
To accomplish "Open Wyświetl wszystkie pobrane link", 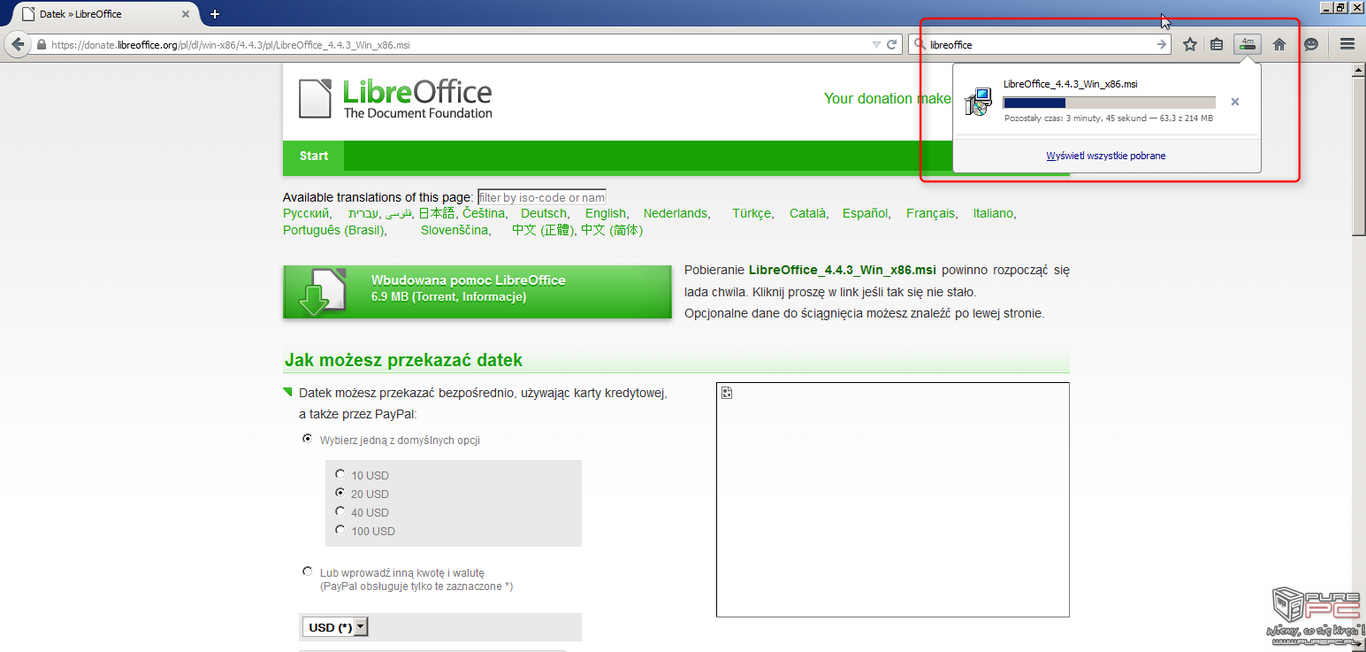I will click(x=1106, y=156).
